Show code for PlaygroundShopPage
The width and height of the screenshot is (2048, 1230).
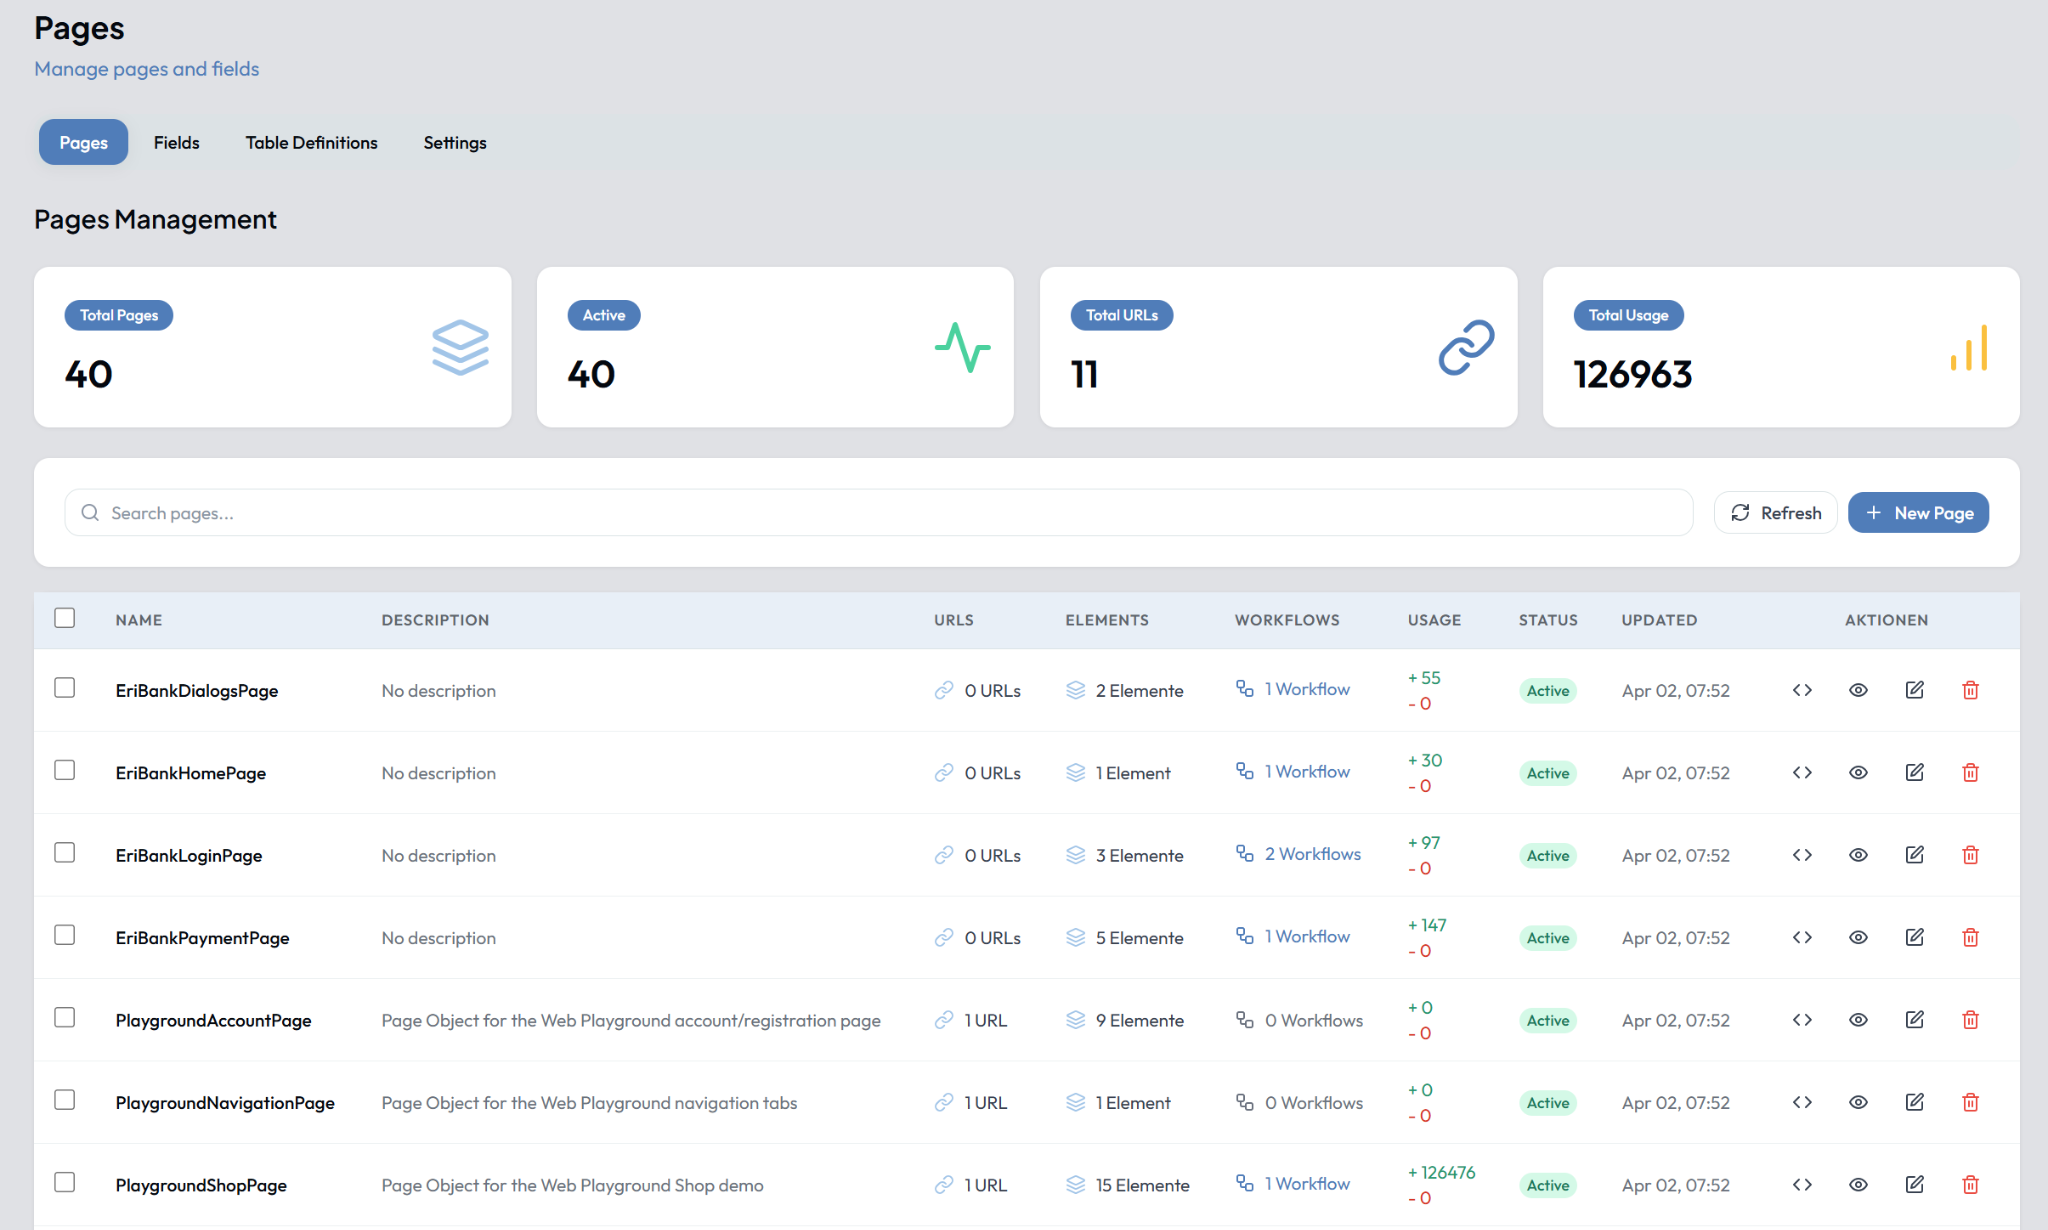click(1802, 1185)
